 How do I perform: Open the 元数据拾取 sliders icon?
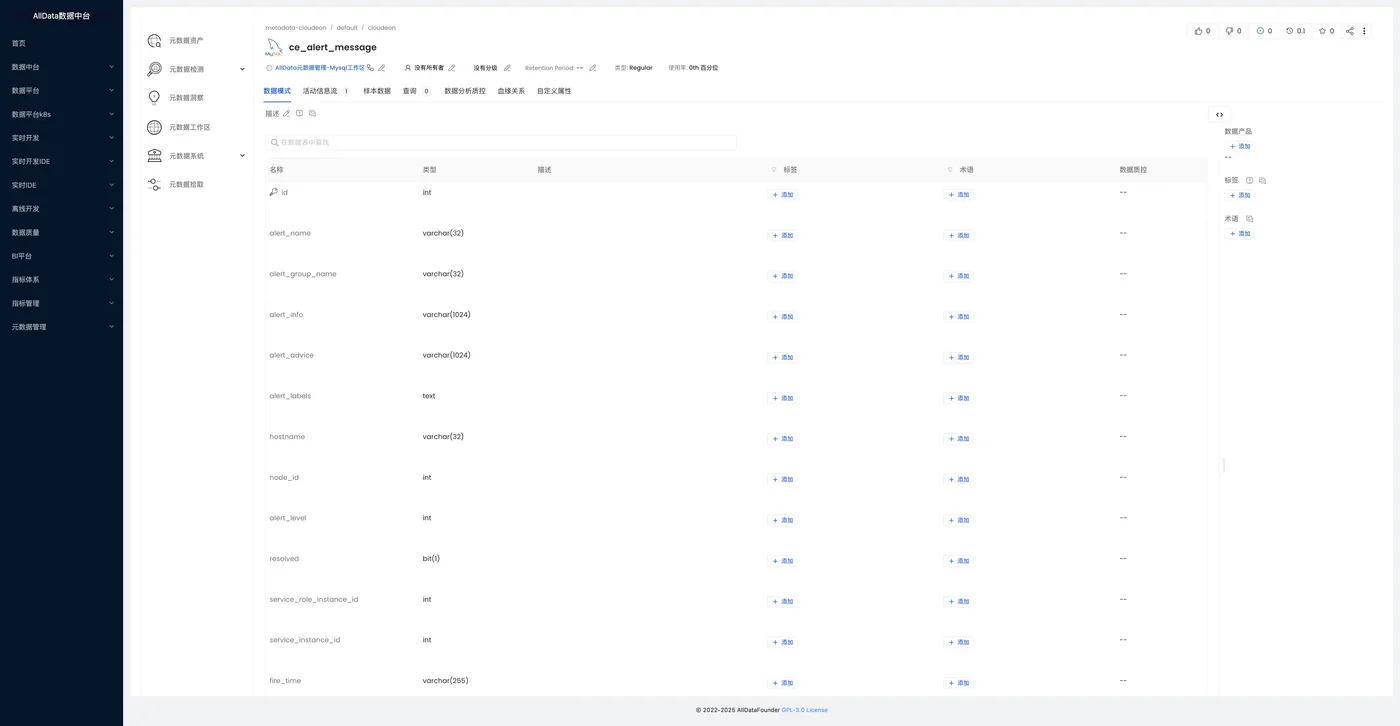click(154, 185)
